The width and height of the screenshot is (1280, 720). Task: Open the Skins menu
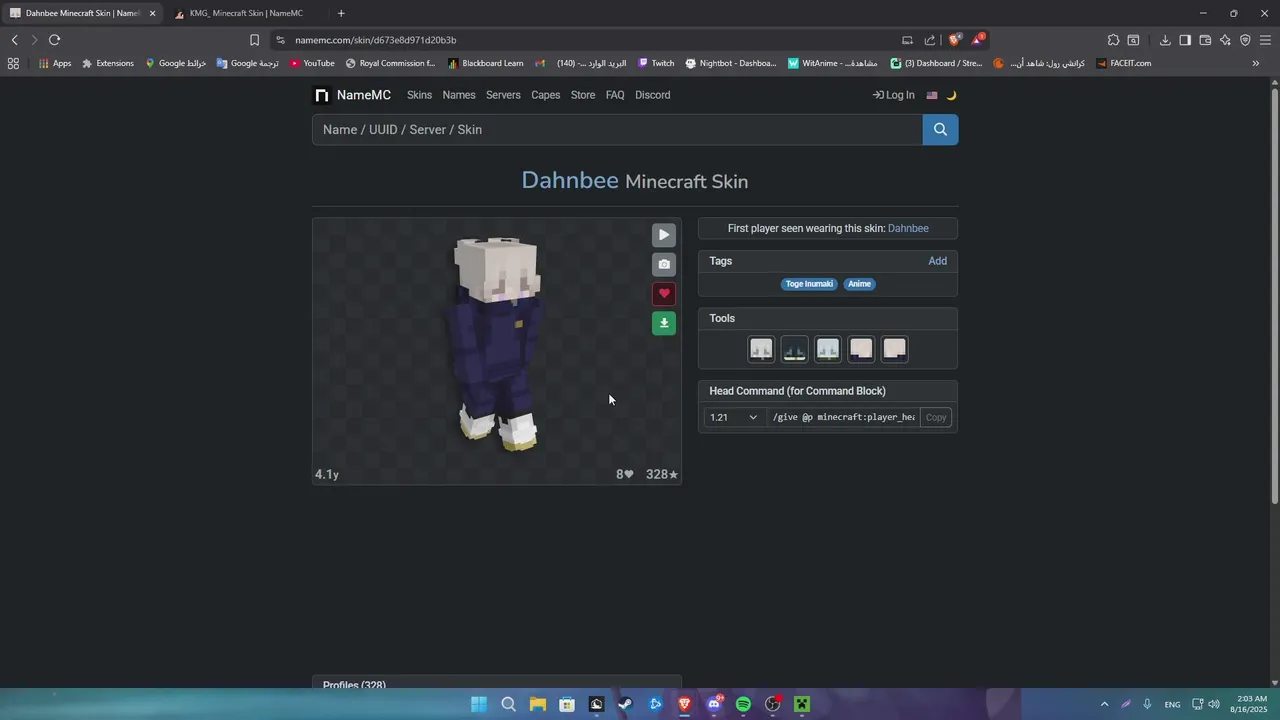(x=419, y=95)
